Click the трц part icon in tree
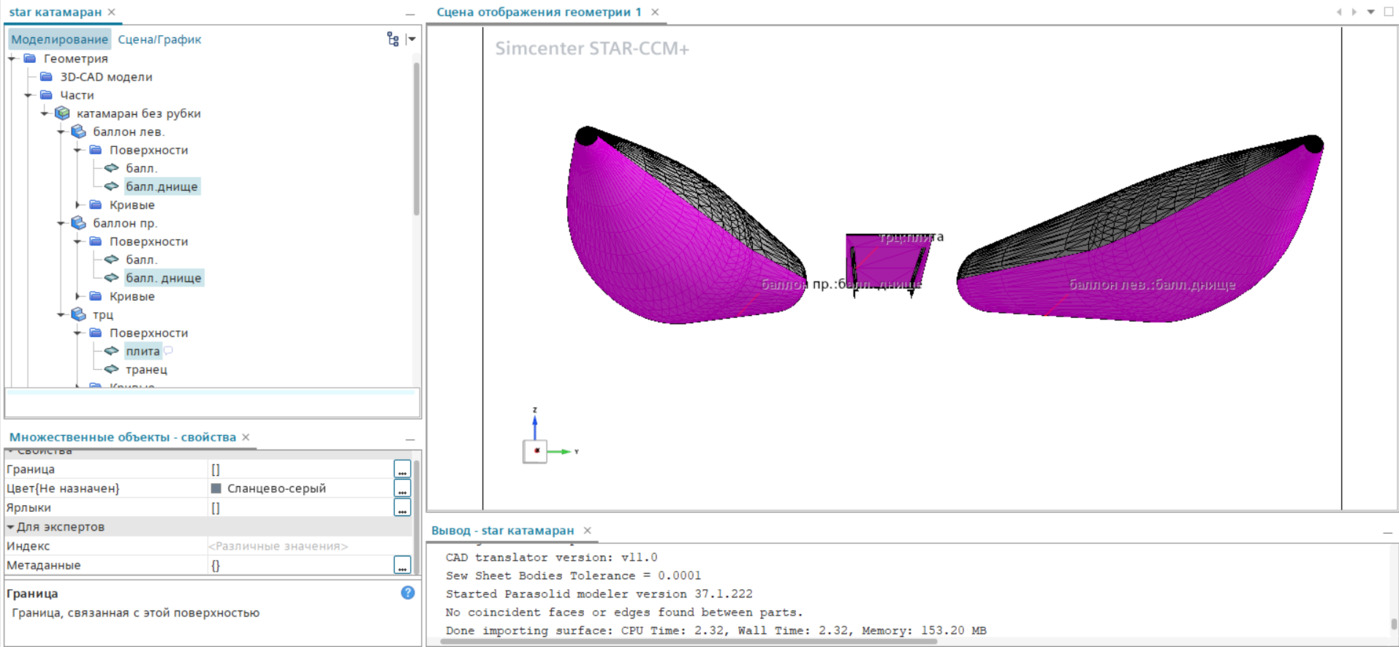Viewport: 1399px width, 647px height. tap(78, 315)
